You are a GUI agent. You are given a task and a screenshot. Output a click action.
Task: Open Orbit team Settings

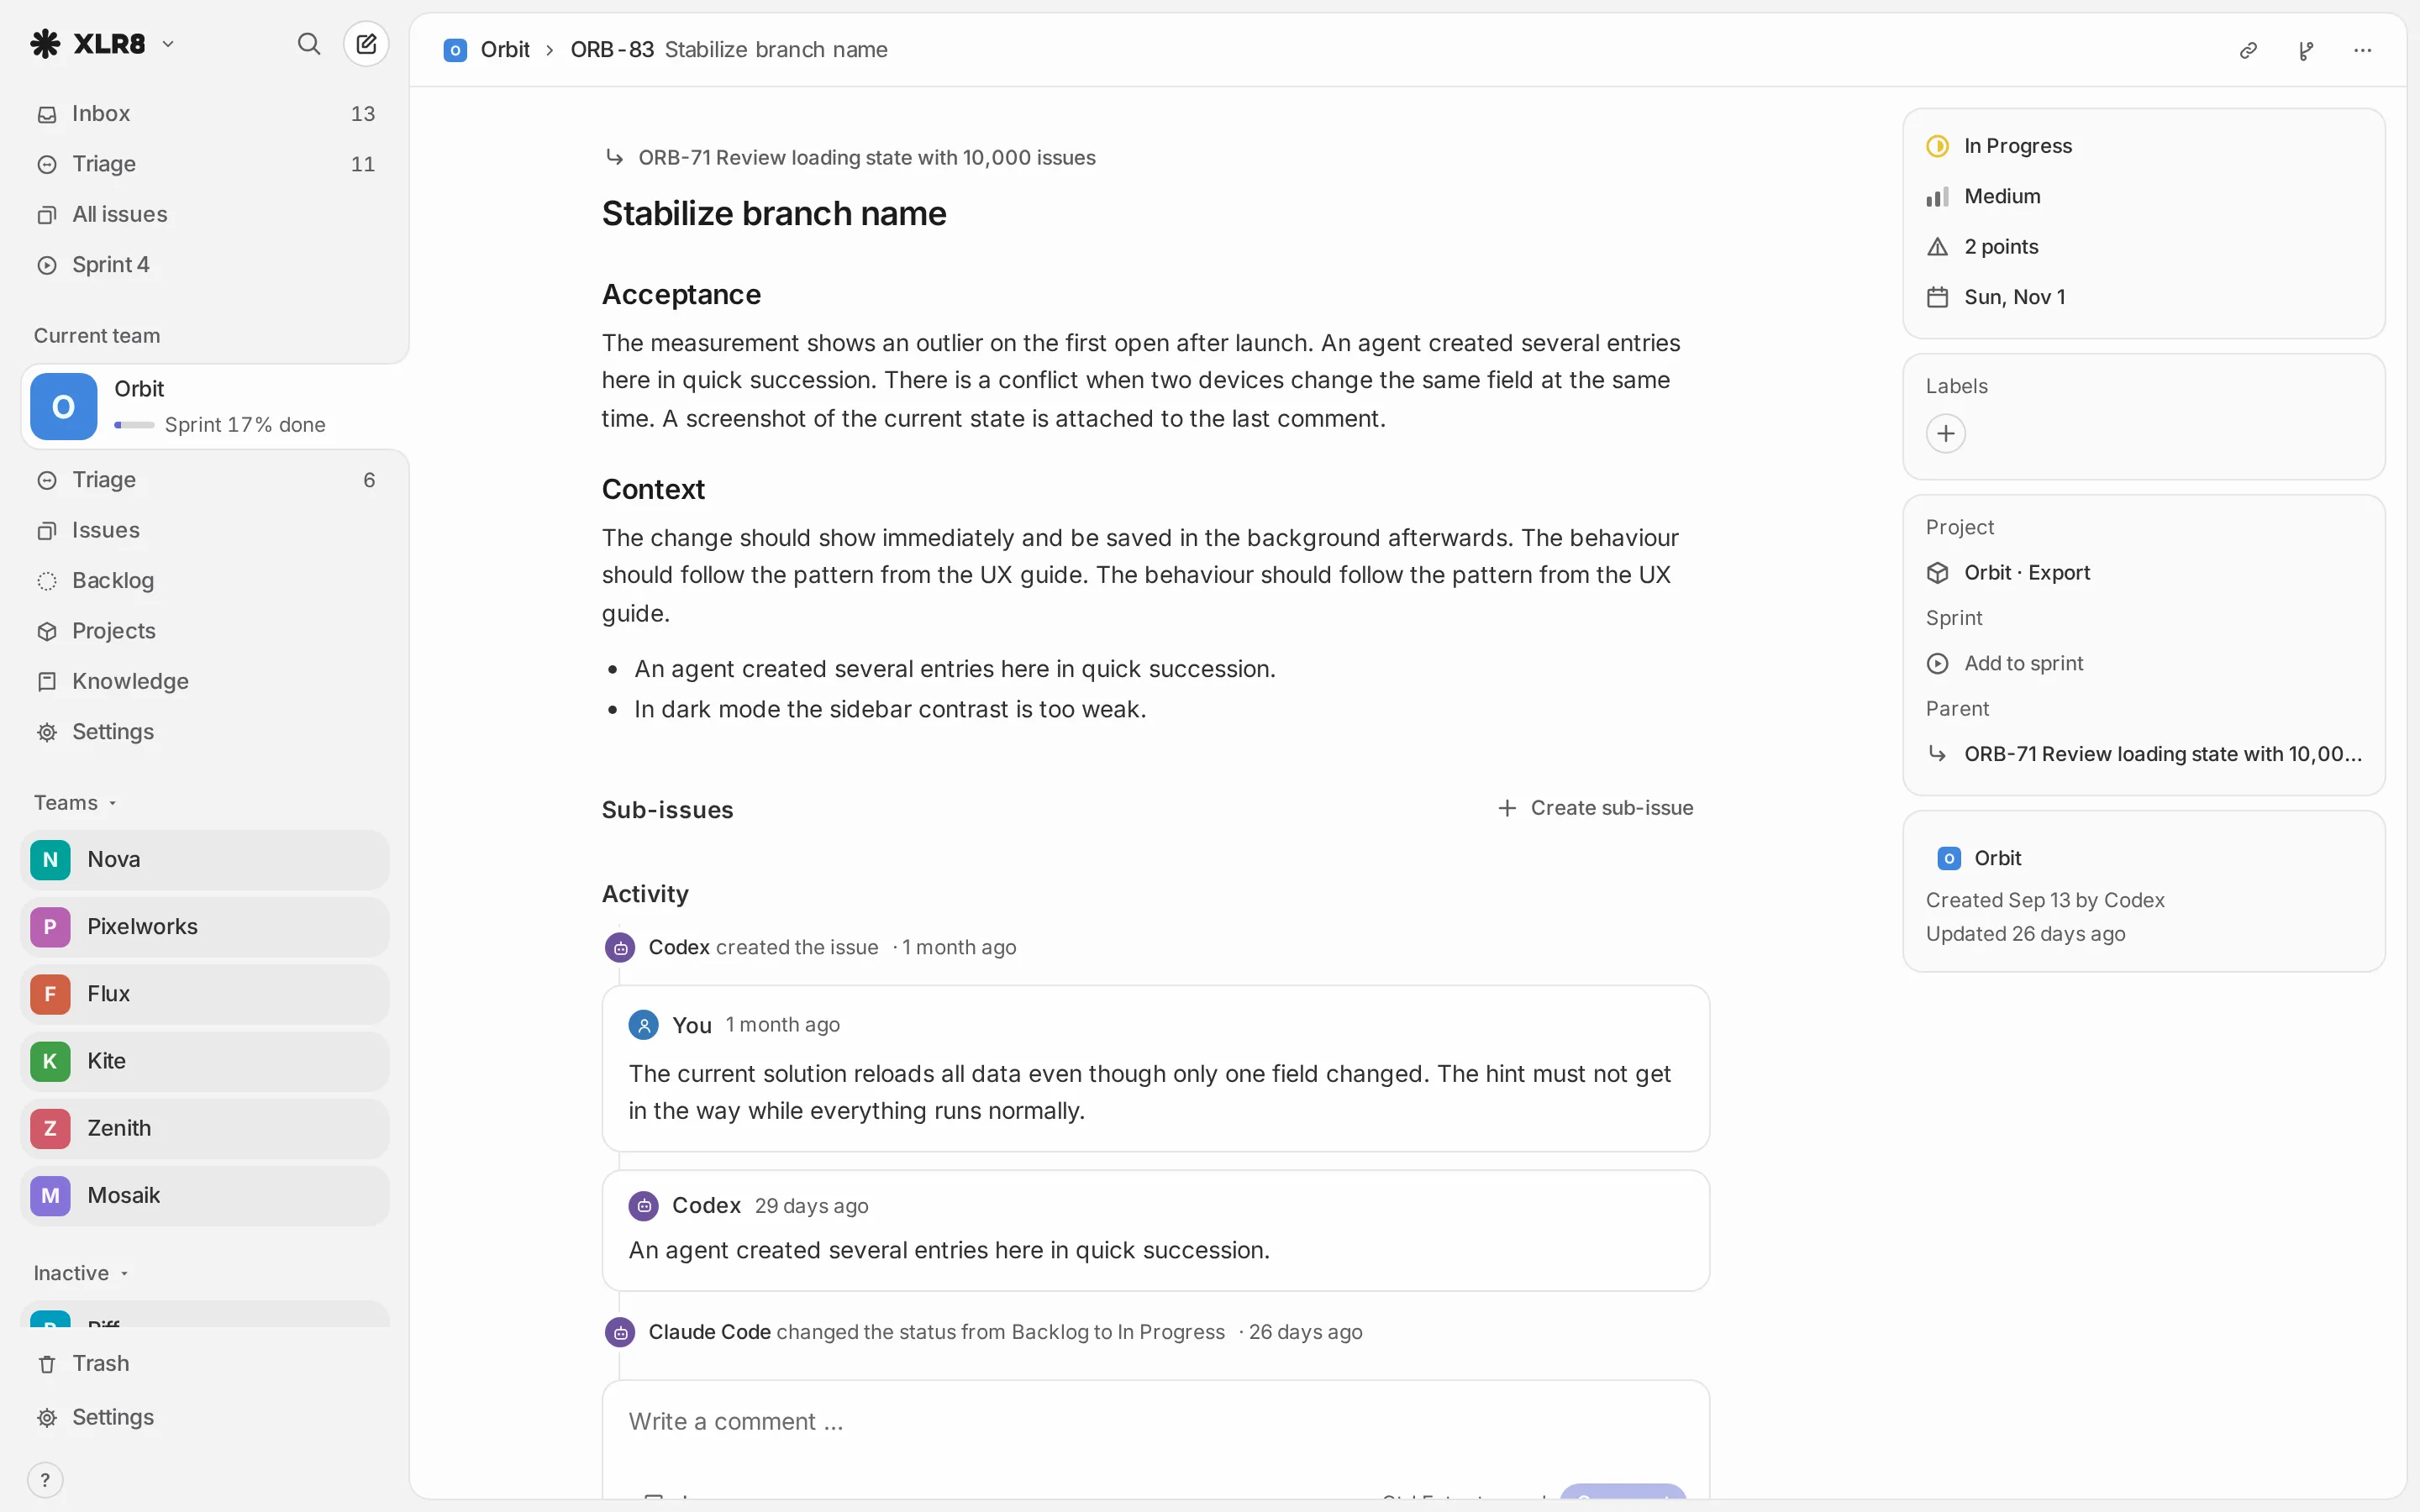(x=205, y=732)
